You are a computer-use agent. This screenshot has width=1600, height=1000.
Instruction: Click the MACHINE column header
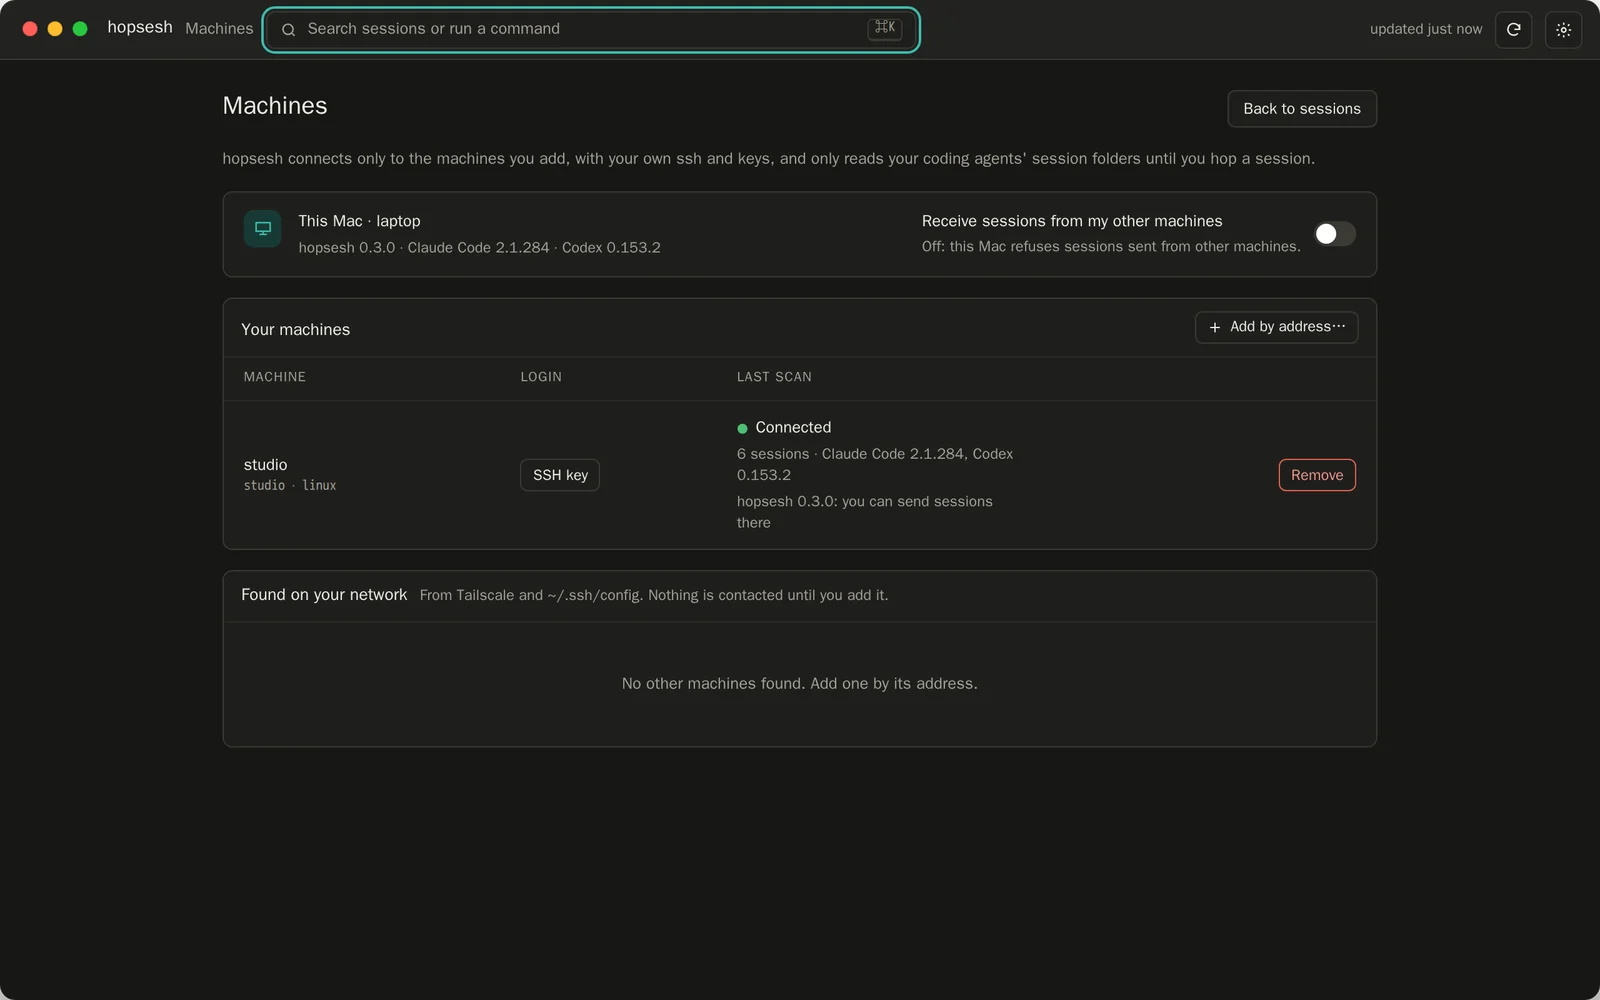[x=275, y=377]
